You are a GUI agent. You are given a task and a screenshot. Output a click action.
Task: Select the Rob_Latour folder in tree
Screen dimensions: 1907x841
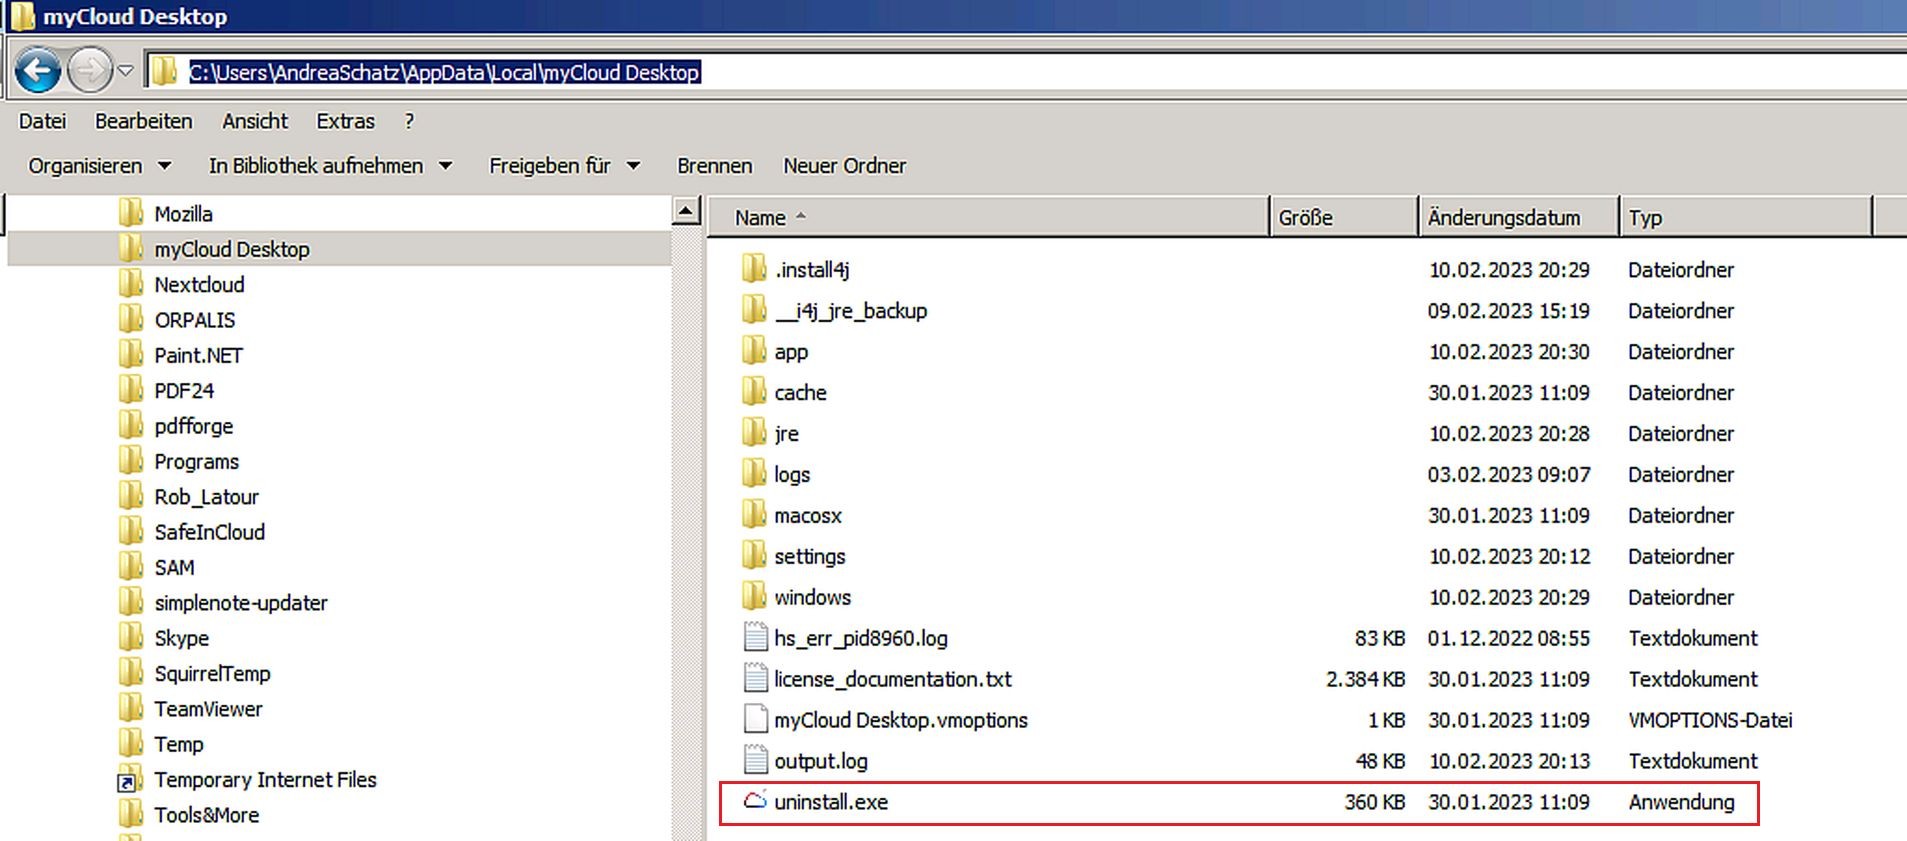tap(206, 497)
